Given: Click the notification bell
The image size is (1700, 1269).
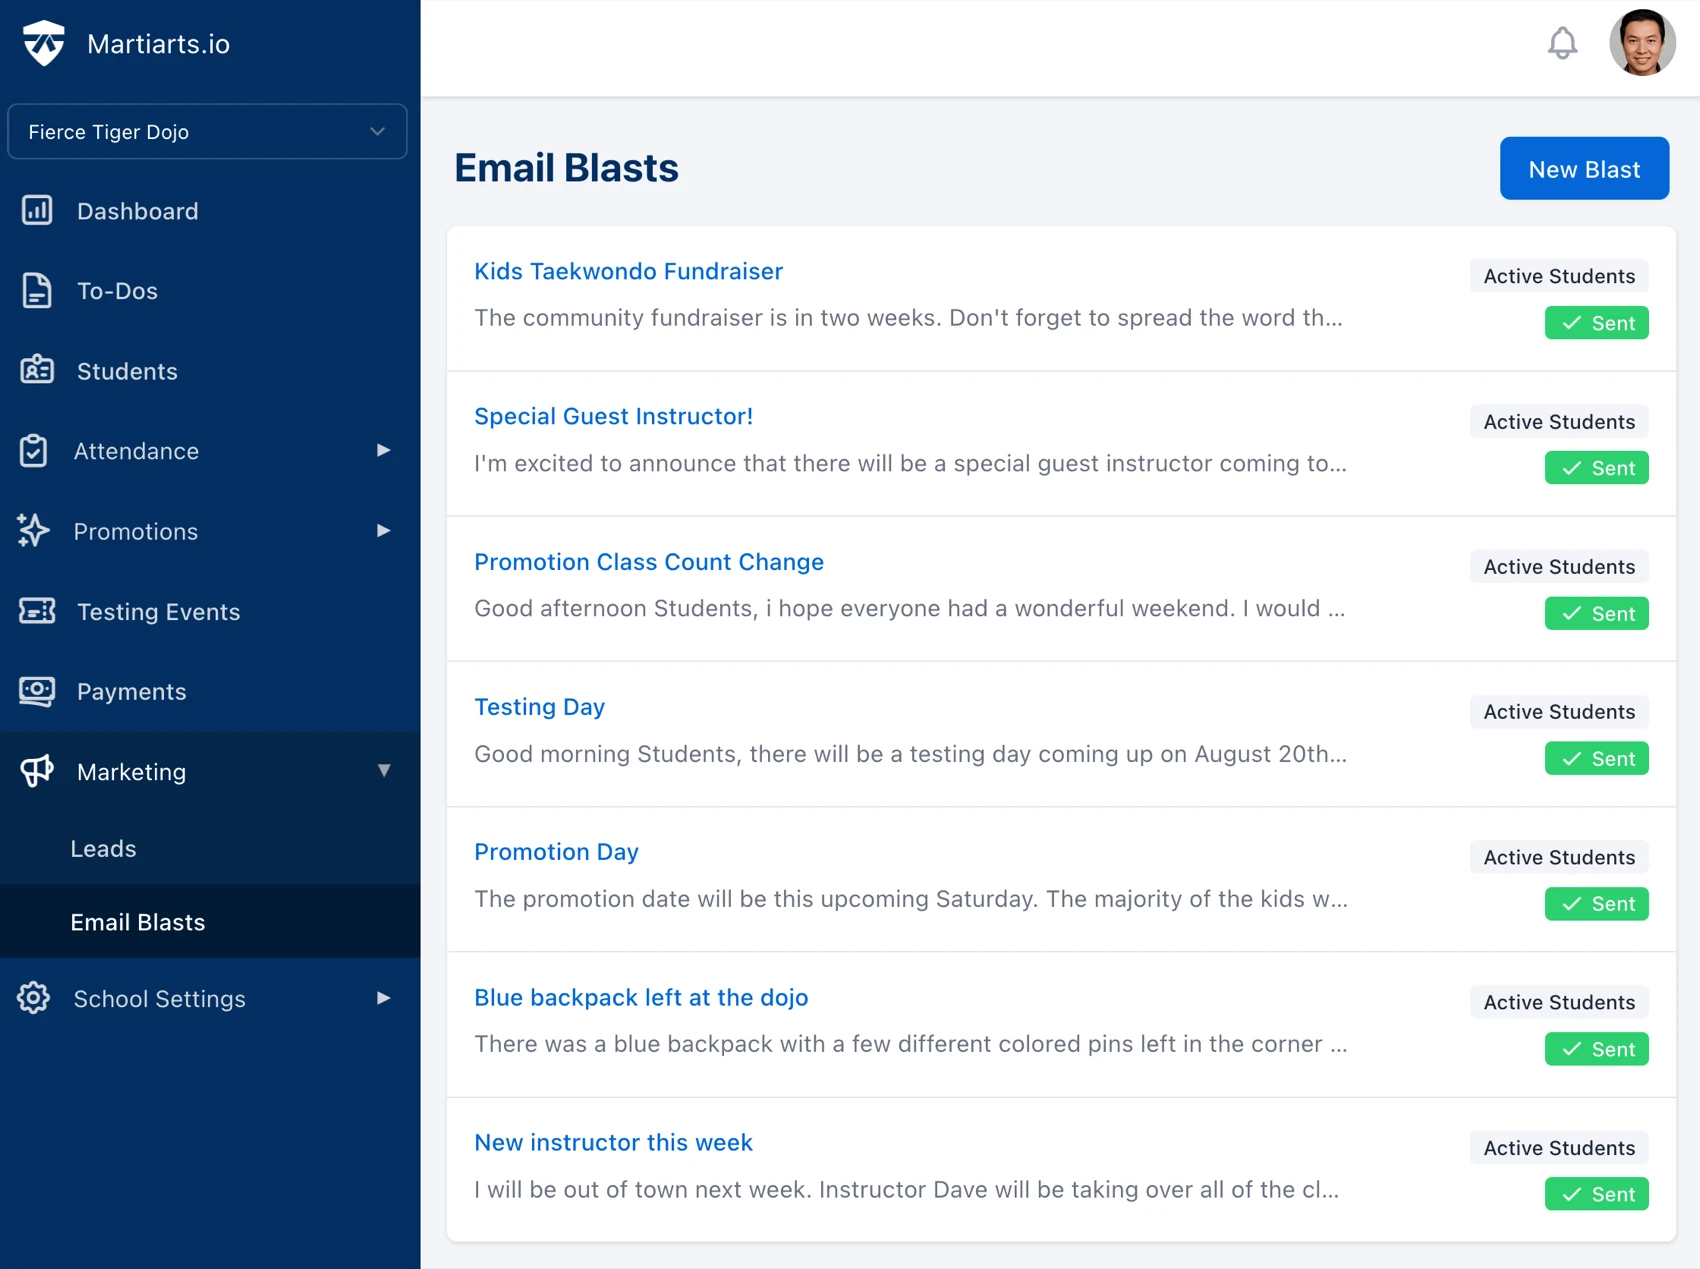Looking at the screenshot, I should (x=1562, y=43).
